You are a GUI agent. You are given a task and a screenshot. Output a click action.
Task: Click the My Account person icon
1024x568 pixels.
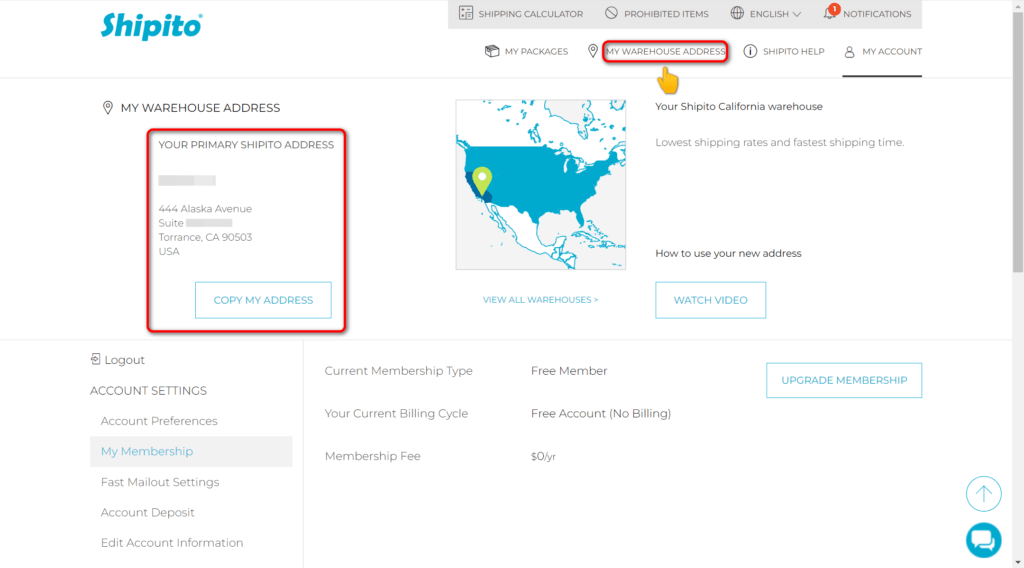849,52
